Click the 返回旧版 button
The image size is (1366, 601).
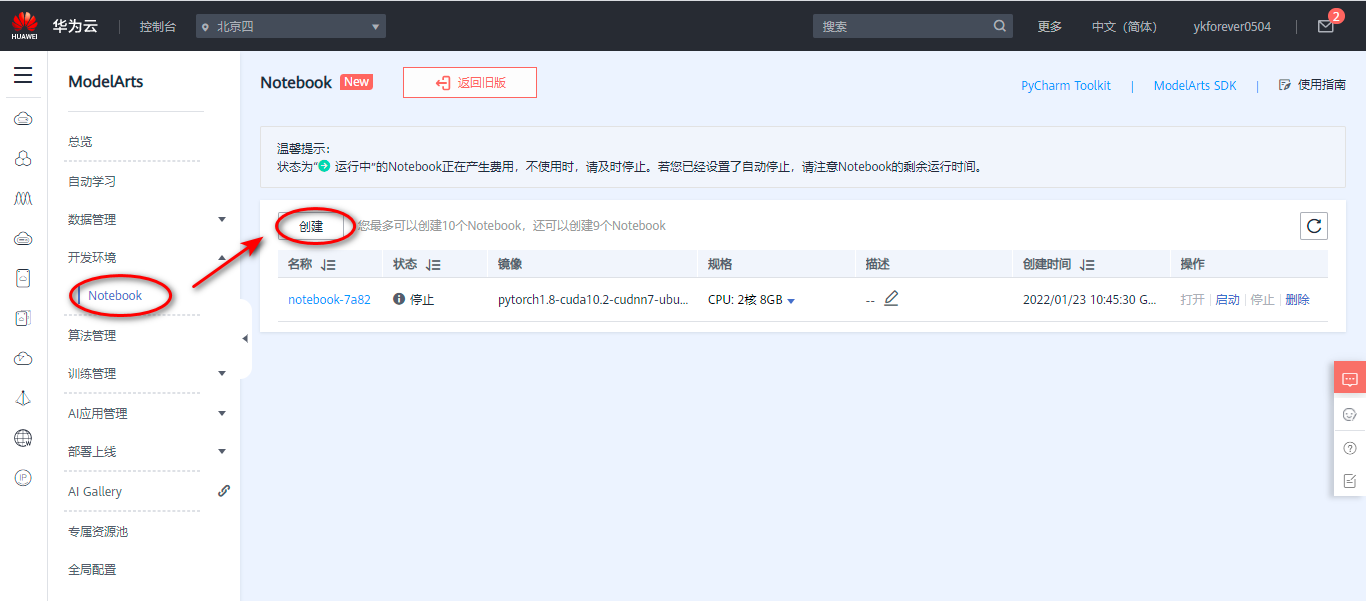(x=470, y=83)
